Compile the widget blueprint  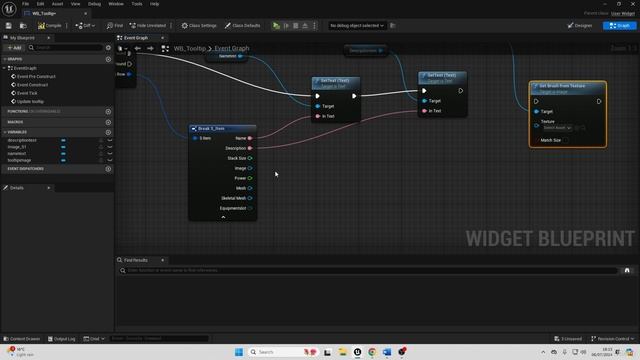(x=49, y=26)
